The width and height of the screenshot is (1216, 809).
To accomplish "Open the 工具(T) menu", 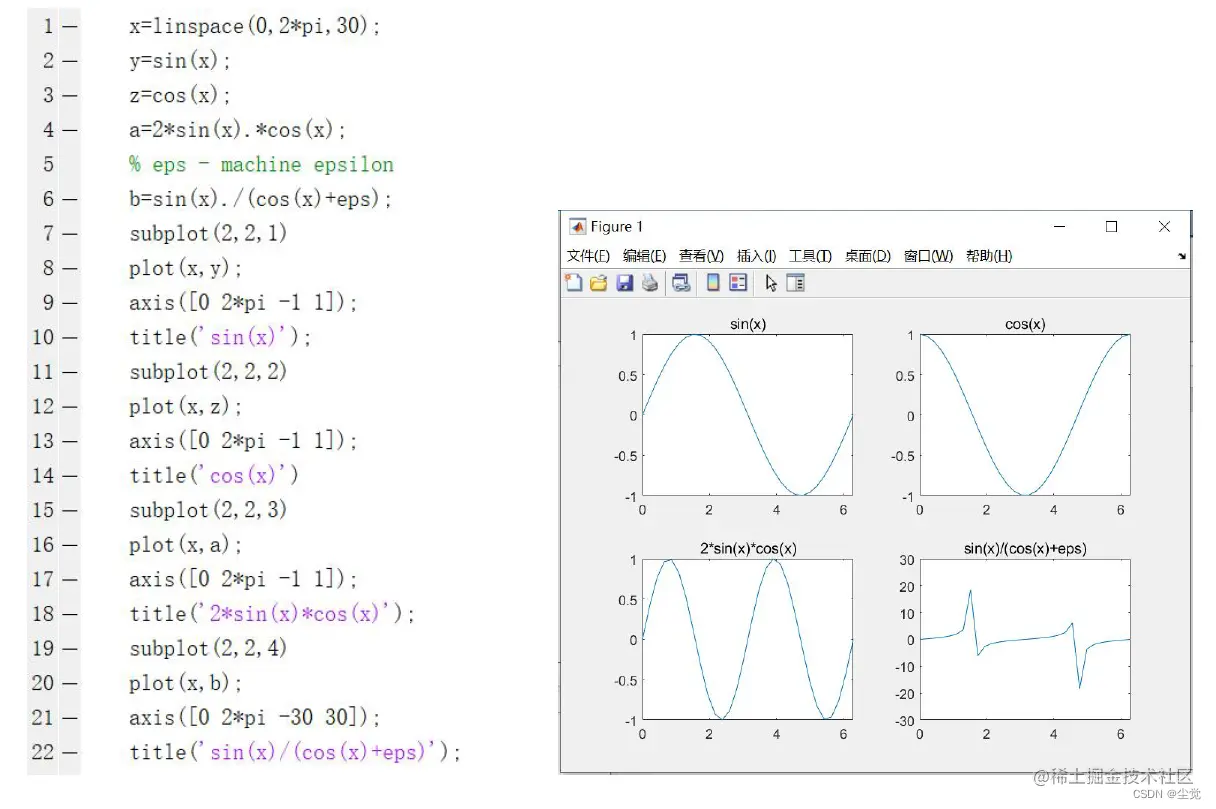I will 810,256.
